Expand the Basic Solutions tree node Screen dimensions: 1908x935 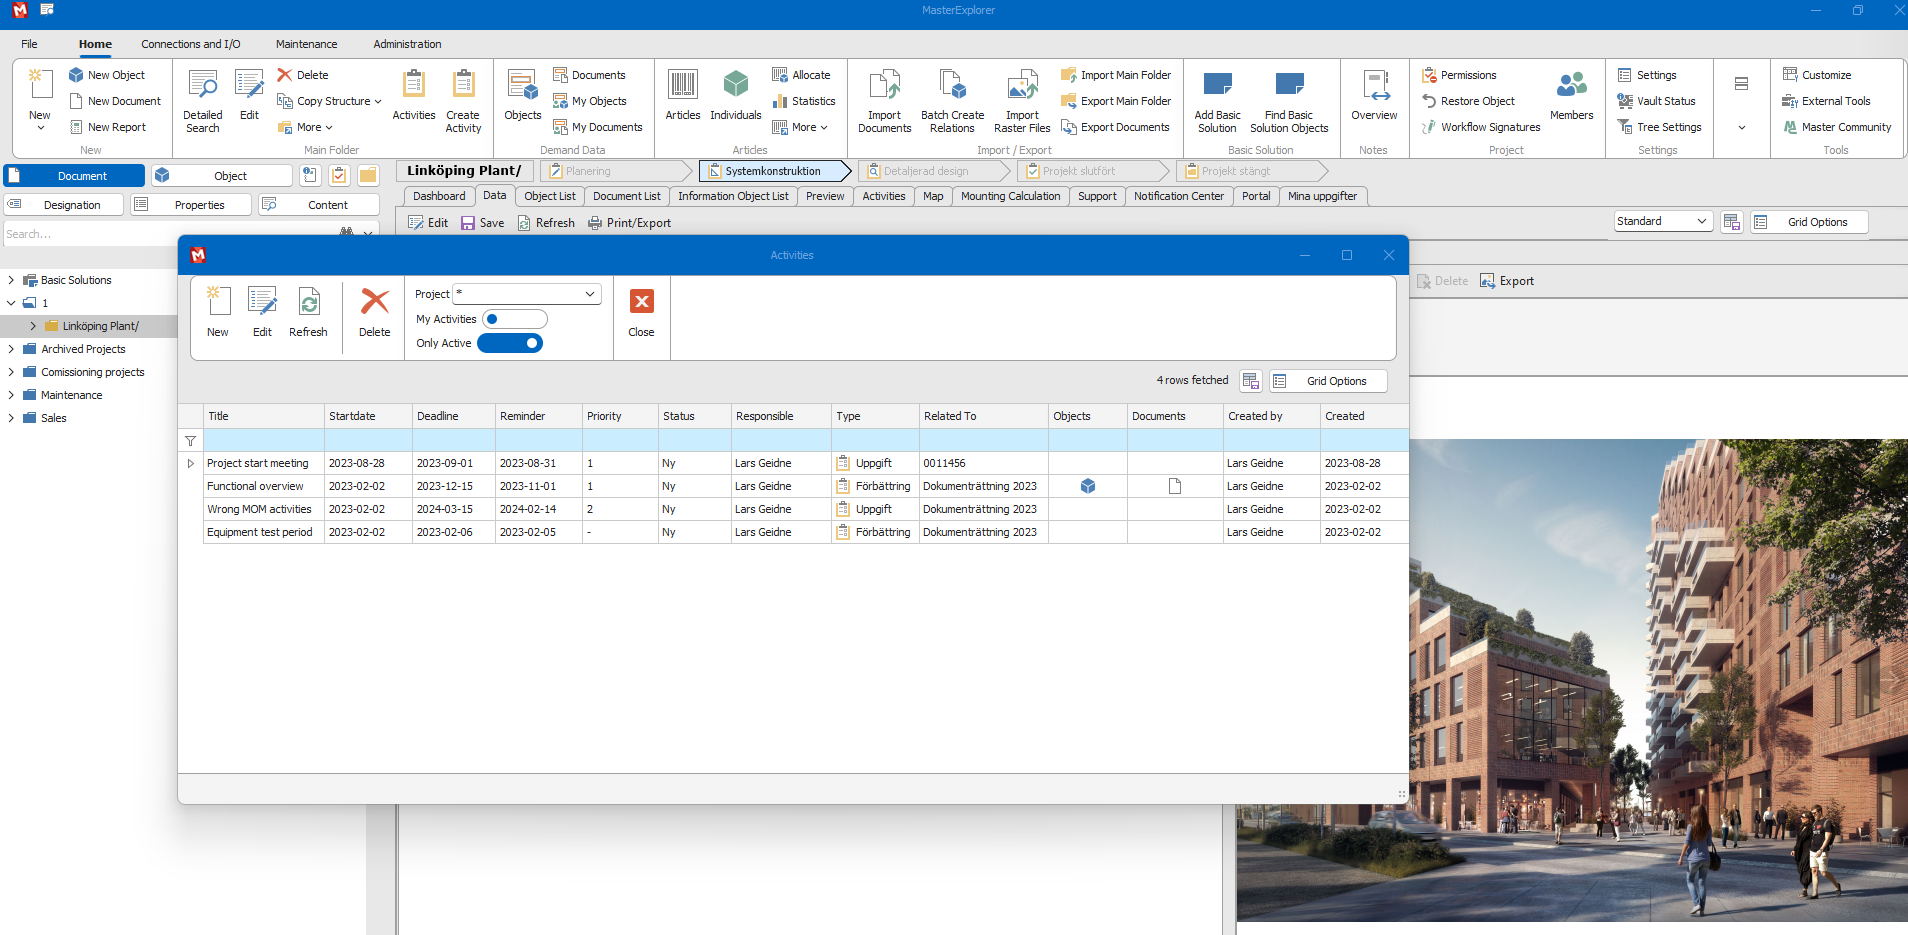point(11,280)
